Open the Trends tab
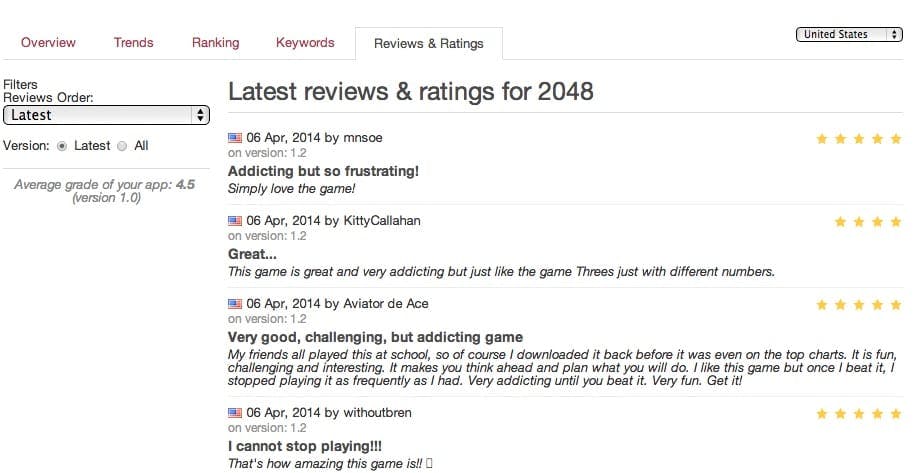 pyautogui.click(x=133, y=43)
